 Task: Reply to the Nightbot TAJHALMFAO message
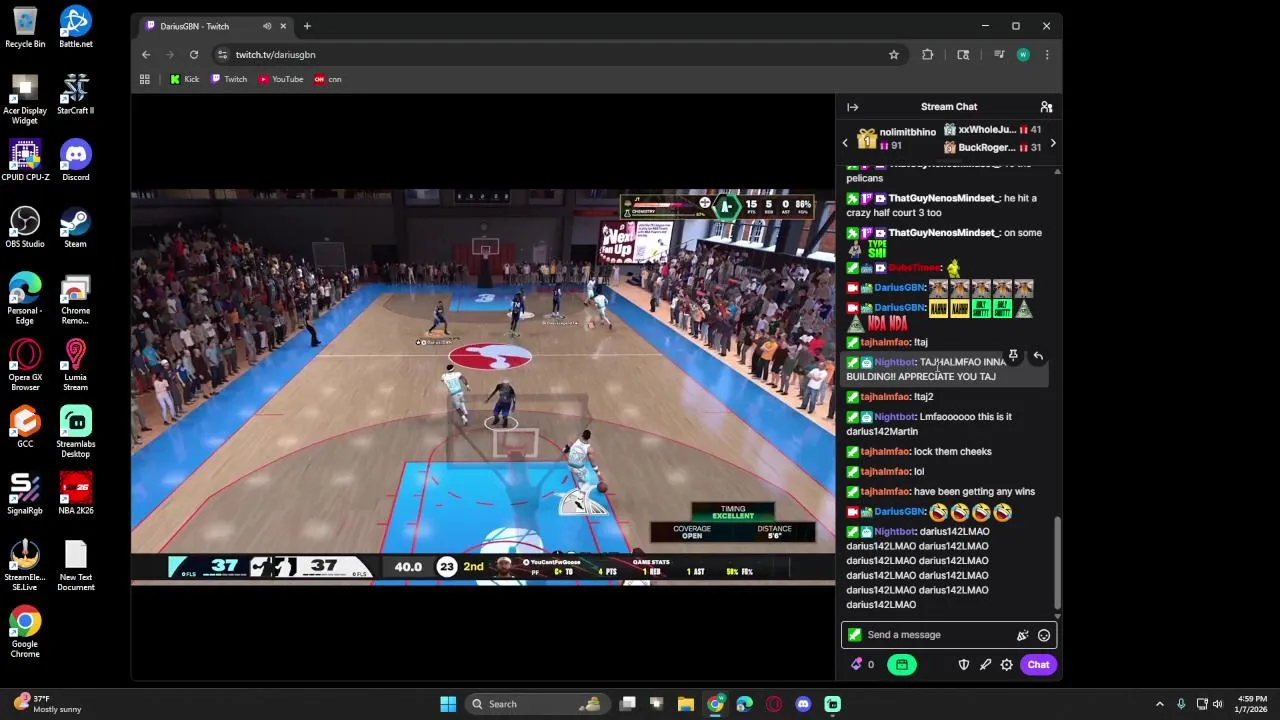click(1038, 356)
